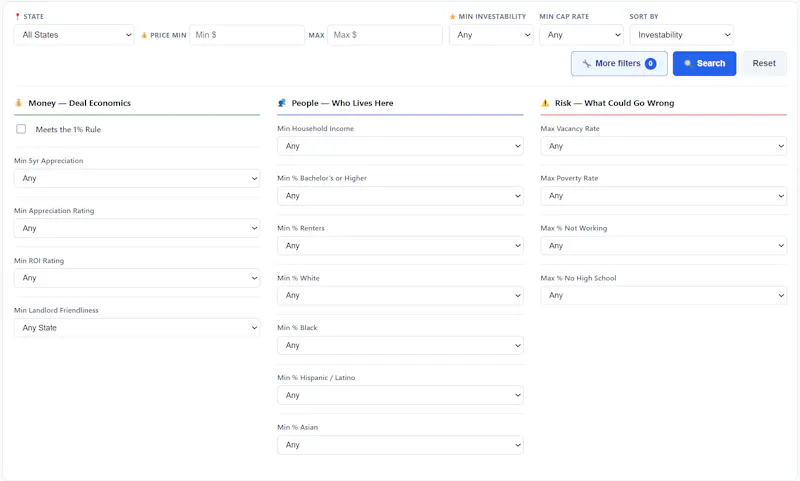Expand the Min ROI Rating dropdown
The height and width of the screenshot is (481, 800).
point(137,278)
